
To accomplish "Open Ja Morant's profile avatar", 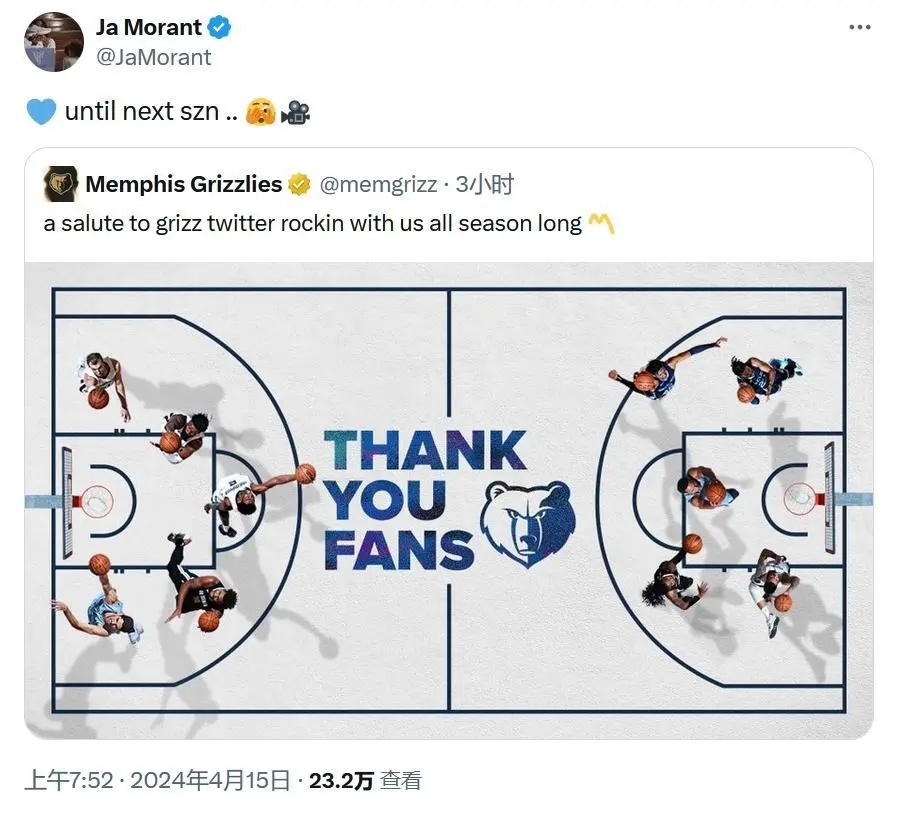I will [x=54, y=42].
